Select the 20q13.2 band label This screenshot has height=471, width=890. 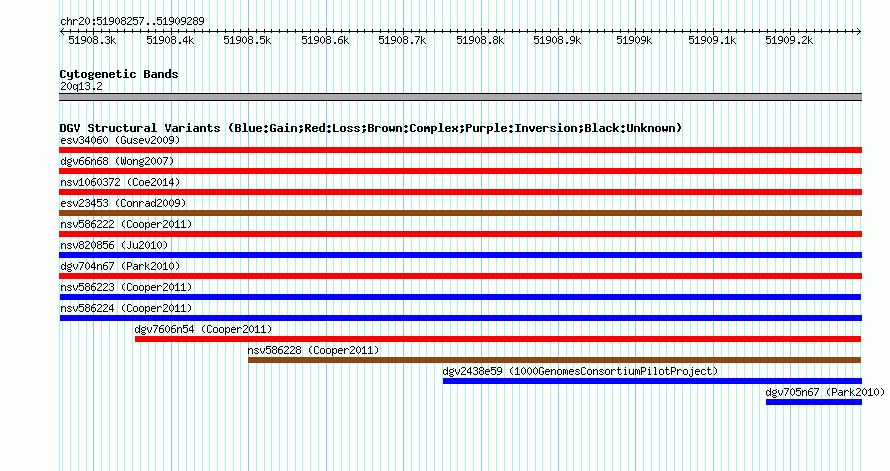point(81,86)
